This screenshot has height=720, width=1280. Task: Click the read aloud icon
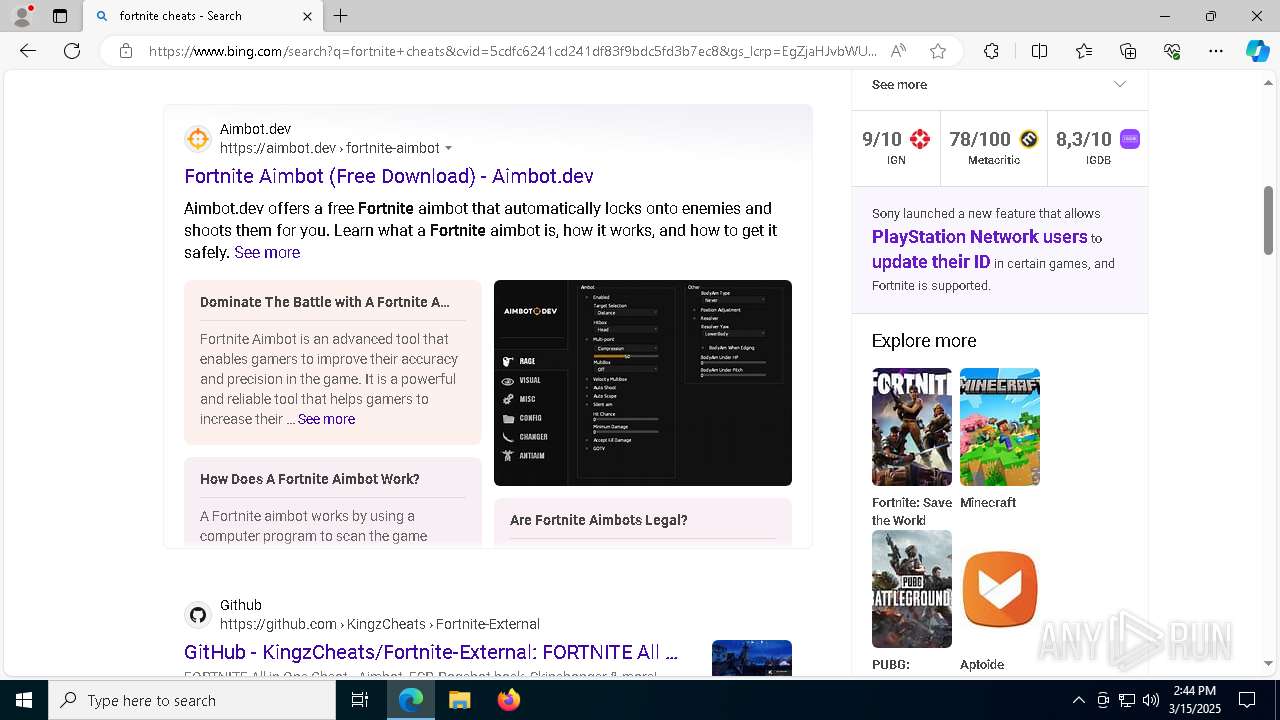(898, 51)
